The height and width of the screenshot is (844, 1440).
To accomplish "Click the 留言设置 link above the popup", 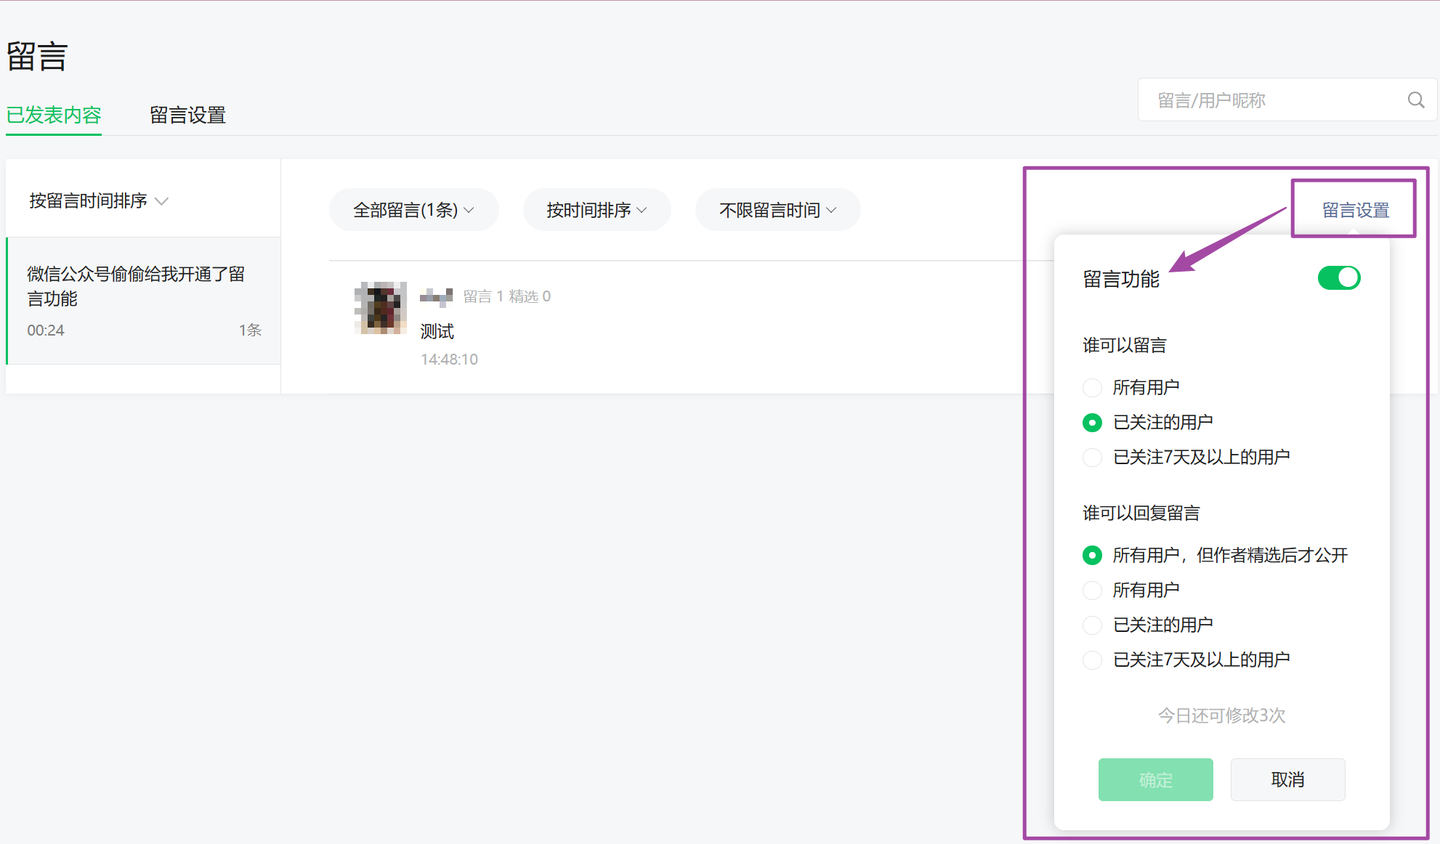I will [x=1355, y=210].
